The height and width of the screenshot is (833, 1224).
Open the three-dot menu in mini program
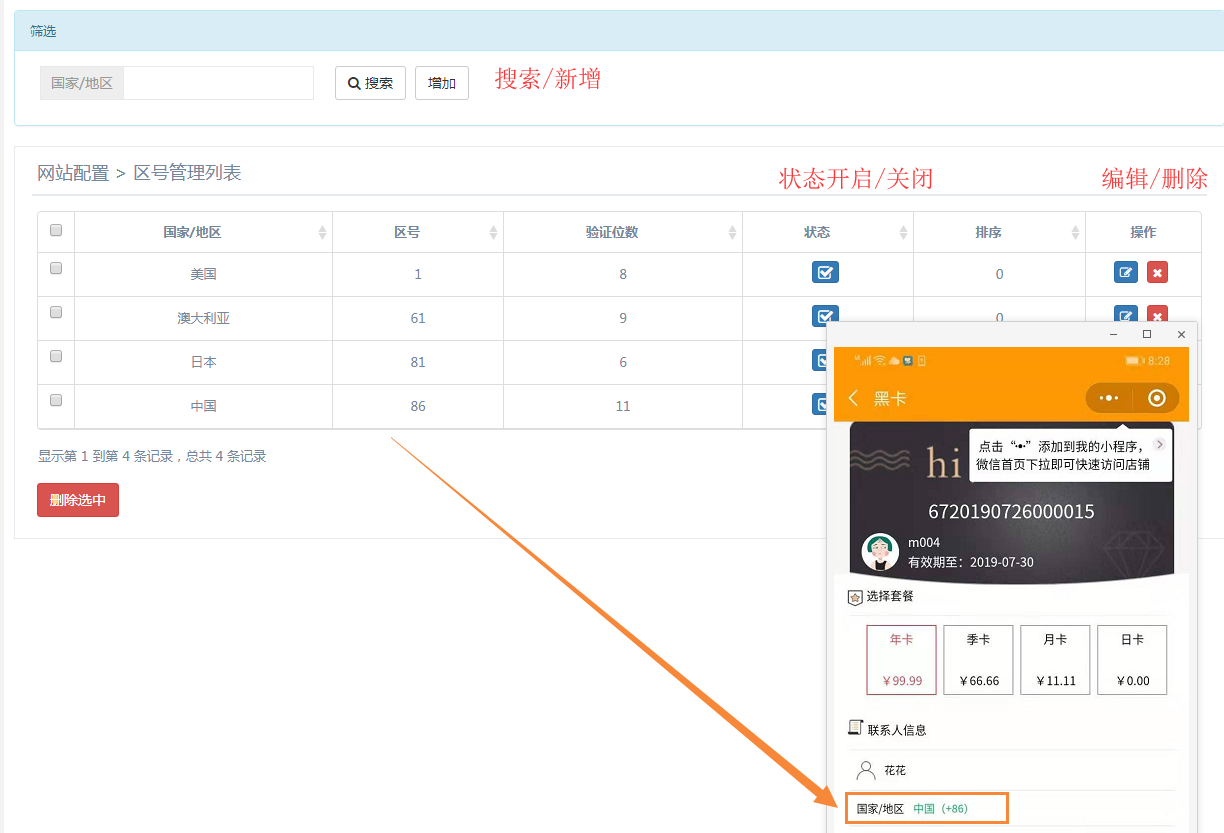click(x=1109, y=398)
